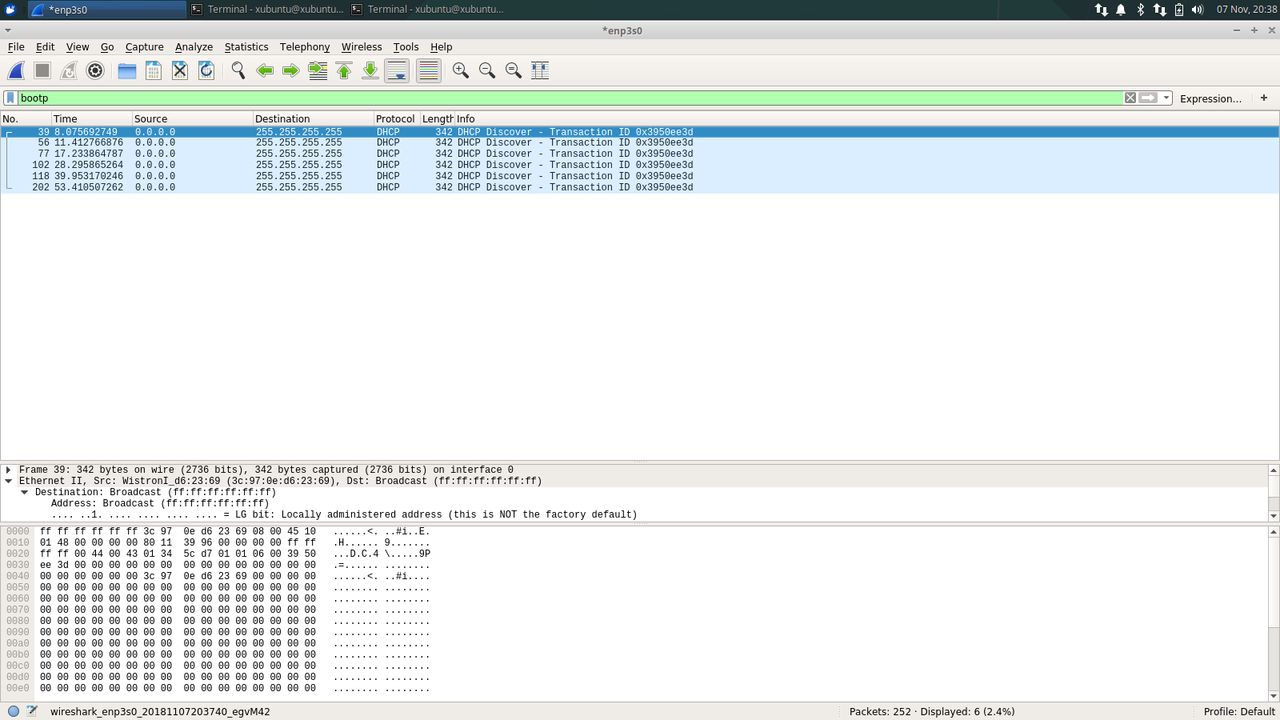Screen dimensions: 1280x720
Task: Open Bluetooth tray icon
Action: 1140,9
